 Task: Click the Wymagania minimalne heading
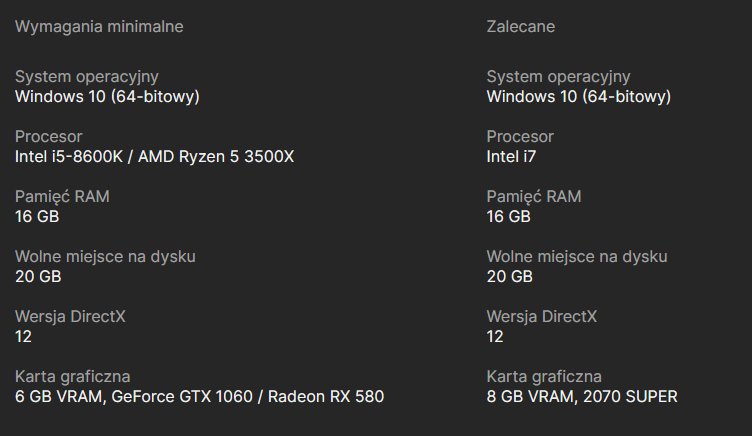point(99,27)
